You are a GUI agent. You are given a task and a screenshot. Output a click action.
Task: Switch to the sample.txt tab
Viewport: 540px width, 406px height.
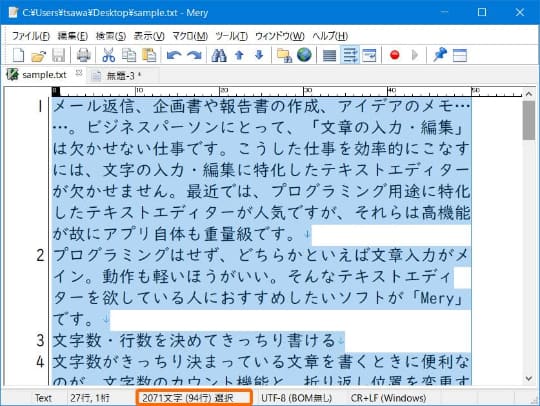[x=44, y=75]
